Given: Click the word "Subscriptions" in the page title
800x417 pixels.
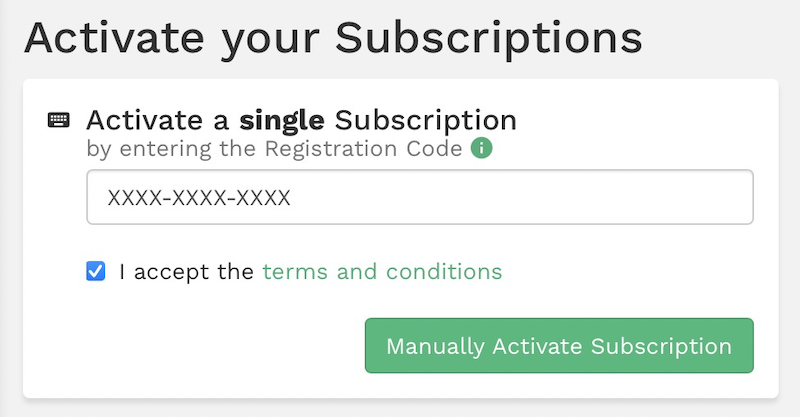Looking at the screenshot, I should pos(488,38).
